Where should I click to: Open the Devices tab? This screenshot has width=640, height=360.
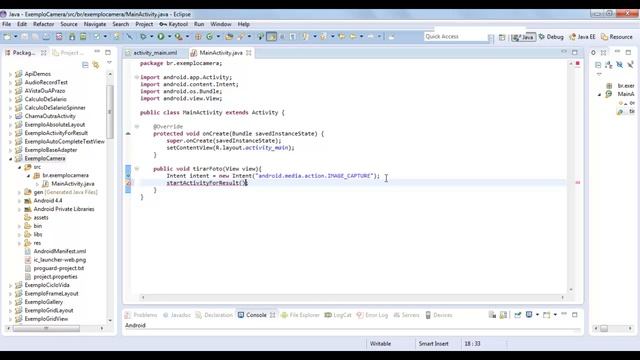439,315
